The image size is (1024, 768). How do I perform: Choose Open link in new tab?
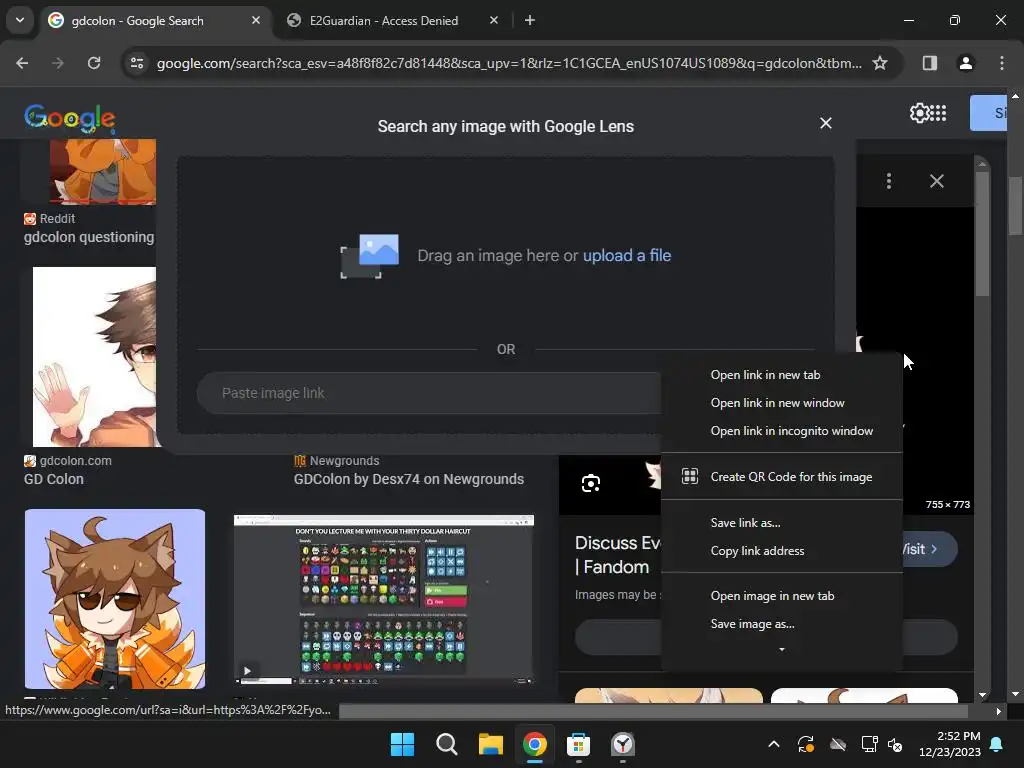click(x=782, y=375)
